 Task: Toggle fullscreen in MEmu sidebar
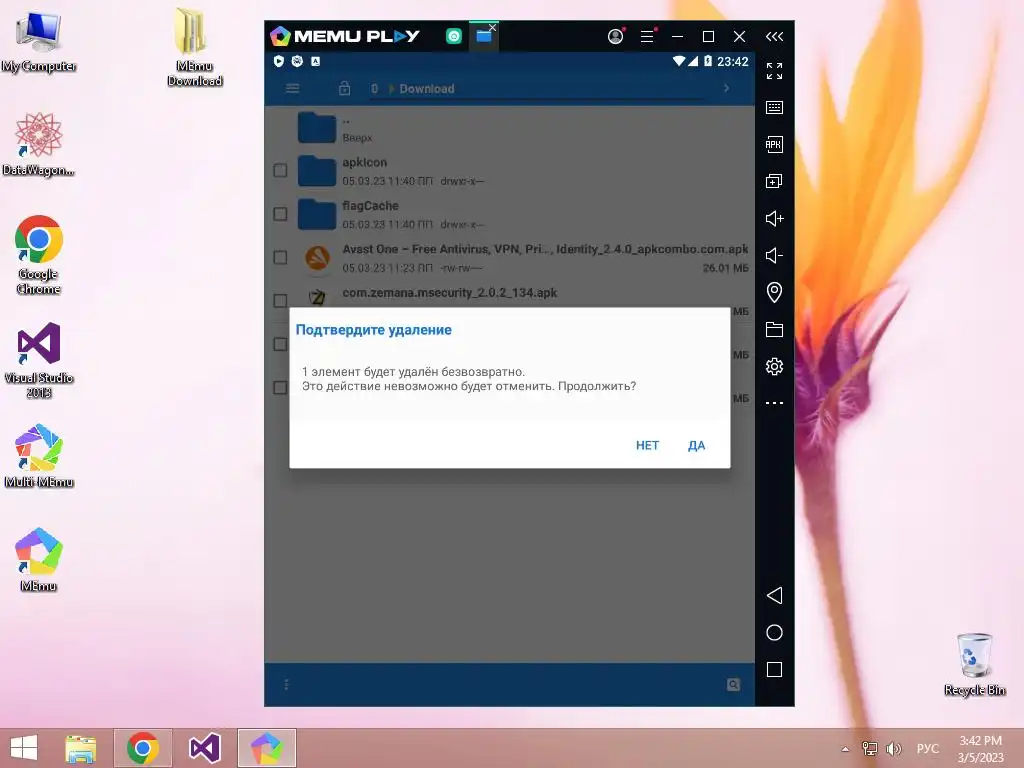tap(775, 71)
